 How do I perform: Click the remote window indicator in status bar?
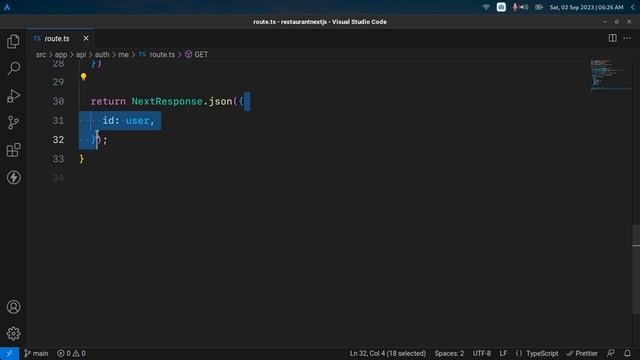tap(9, 353)
